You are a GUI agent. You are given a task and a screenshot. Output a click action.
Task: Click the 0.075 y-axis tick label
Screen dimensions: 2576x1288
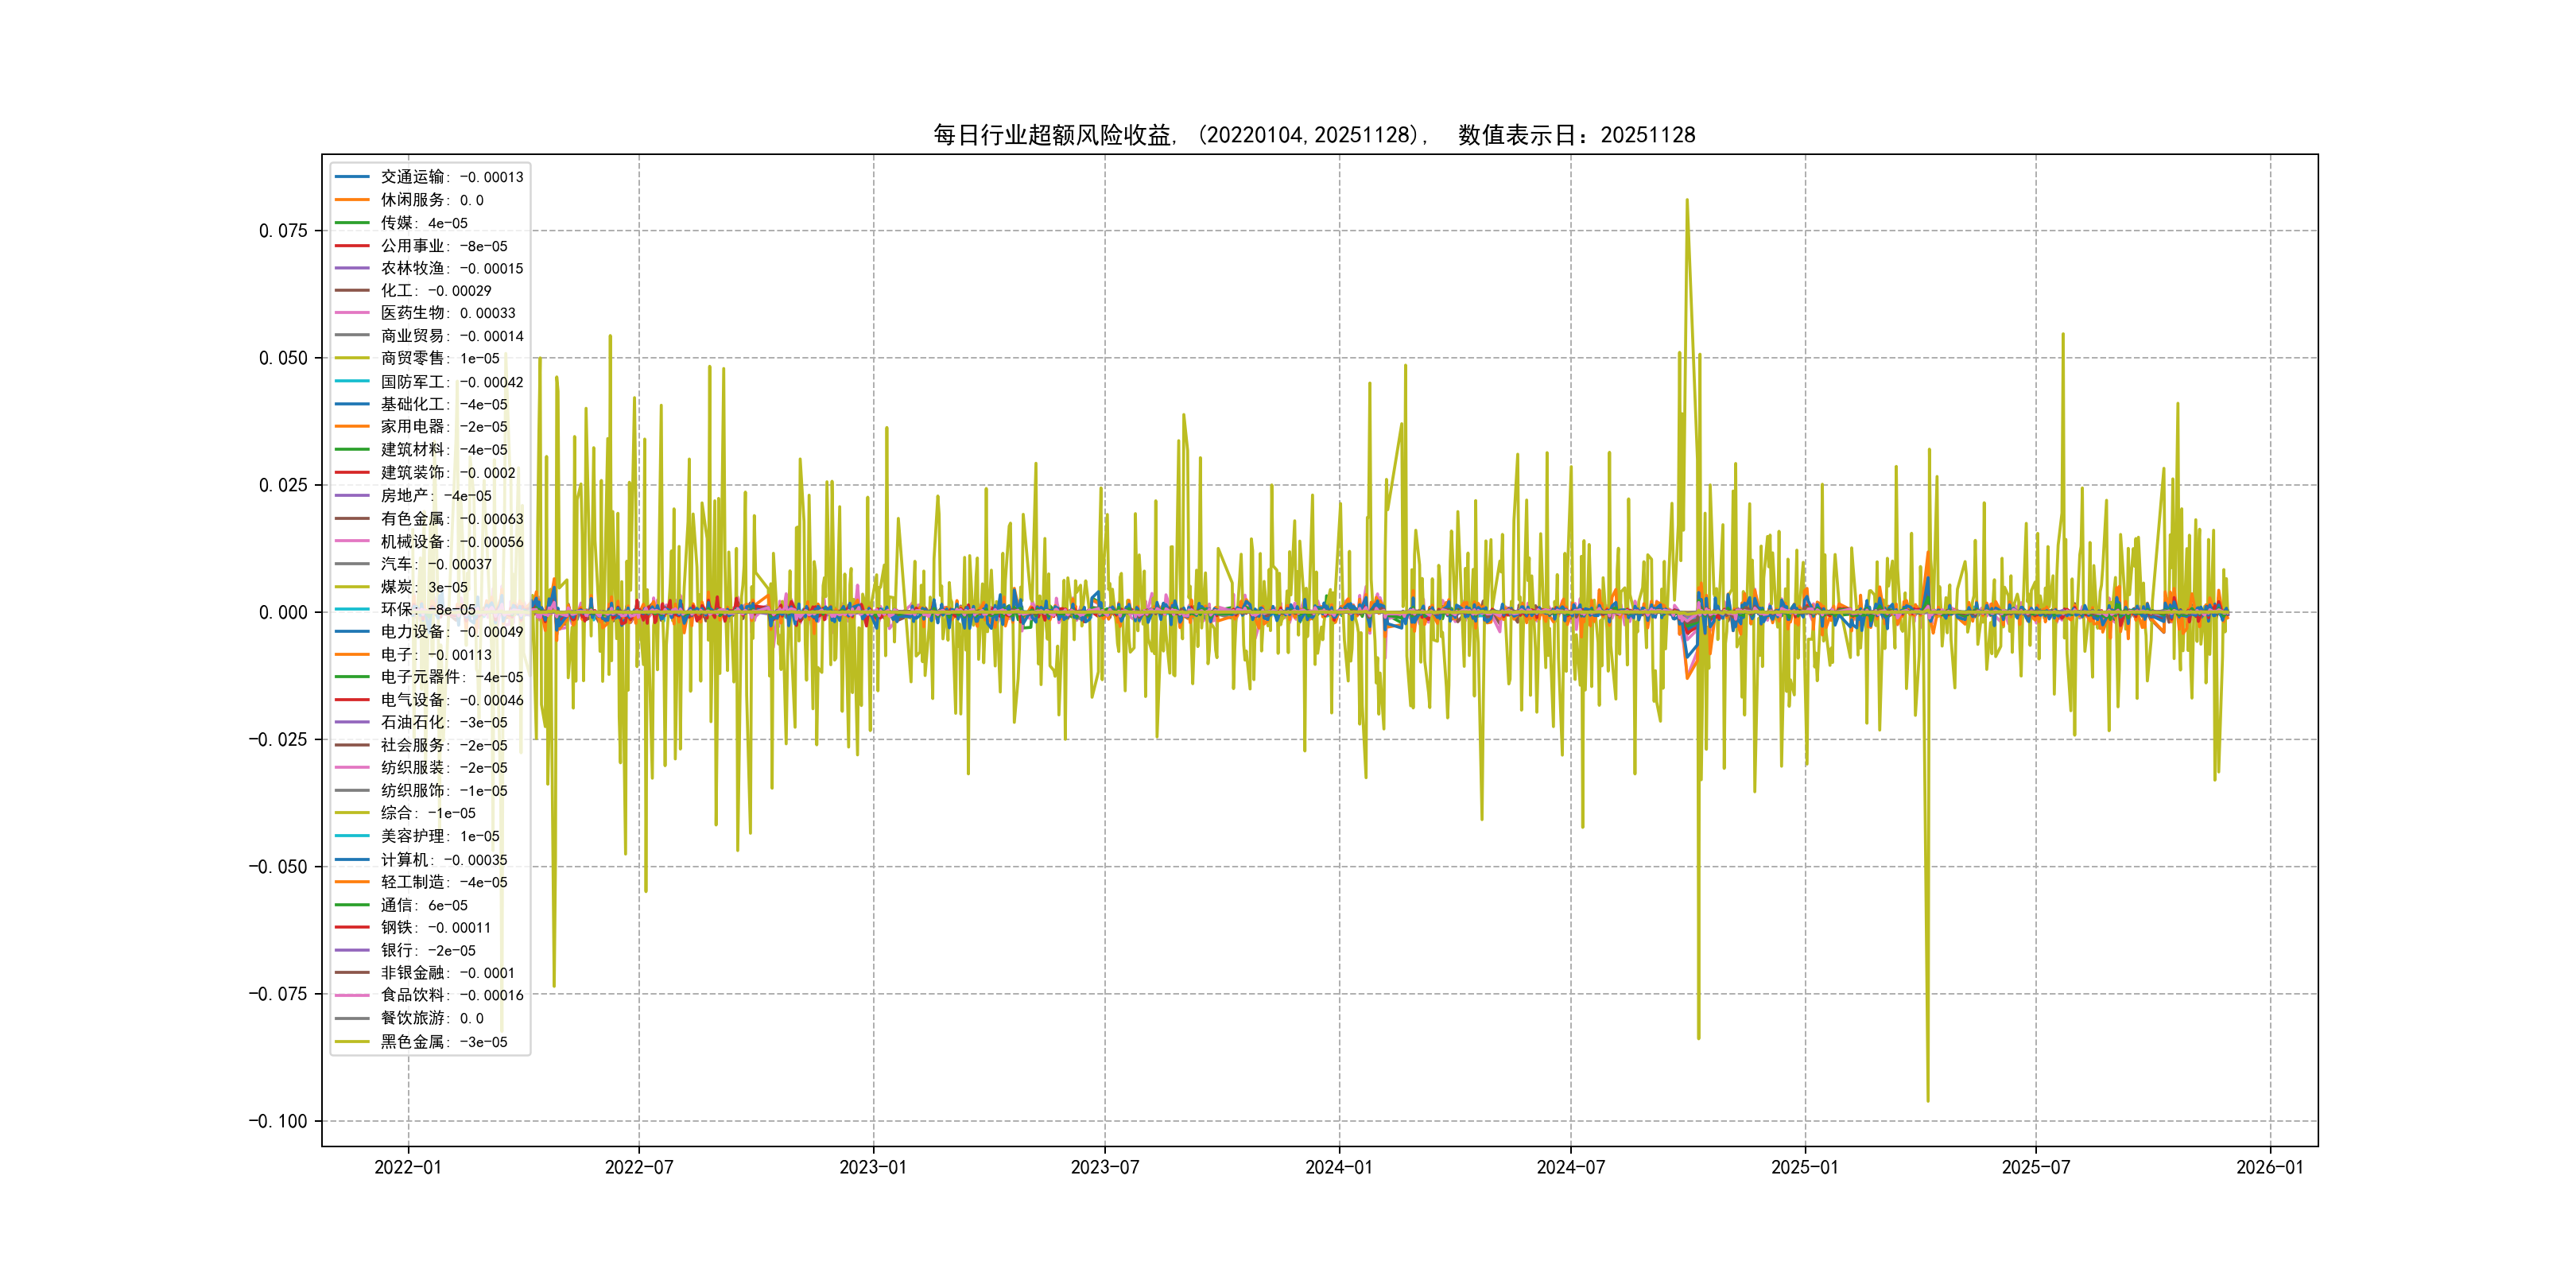pos(283,231)
